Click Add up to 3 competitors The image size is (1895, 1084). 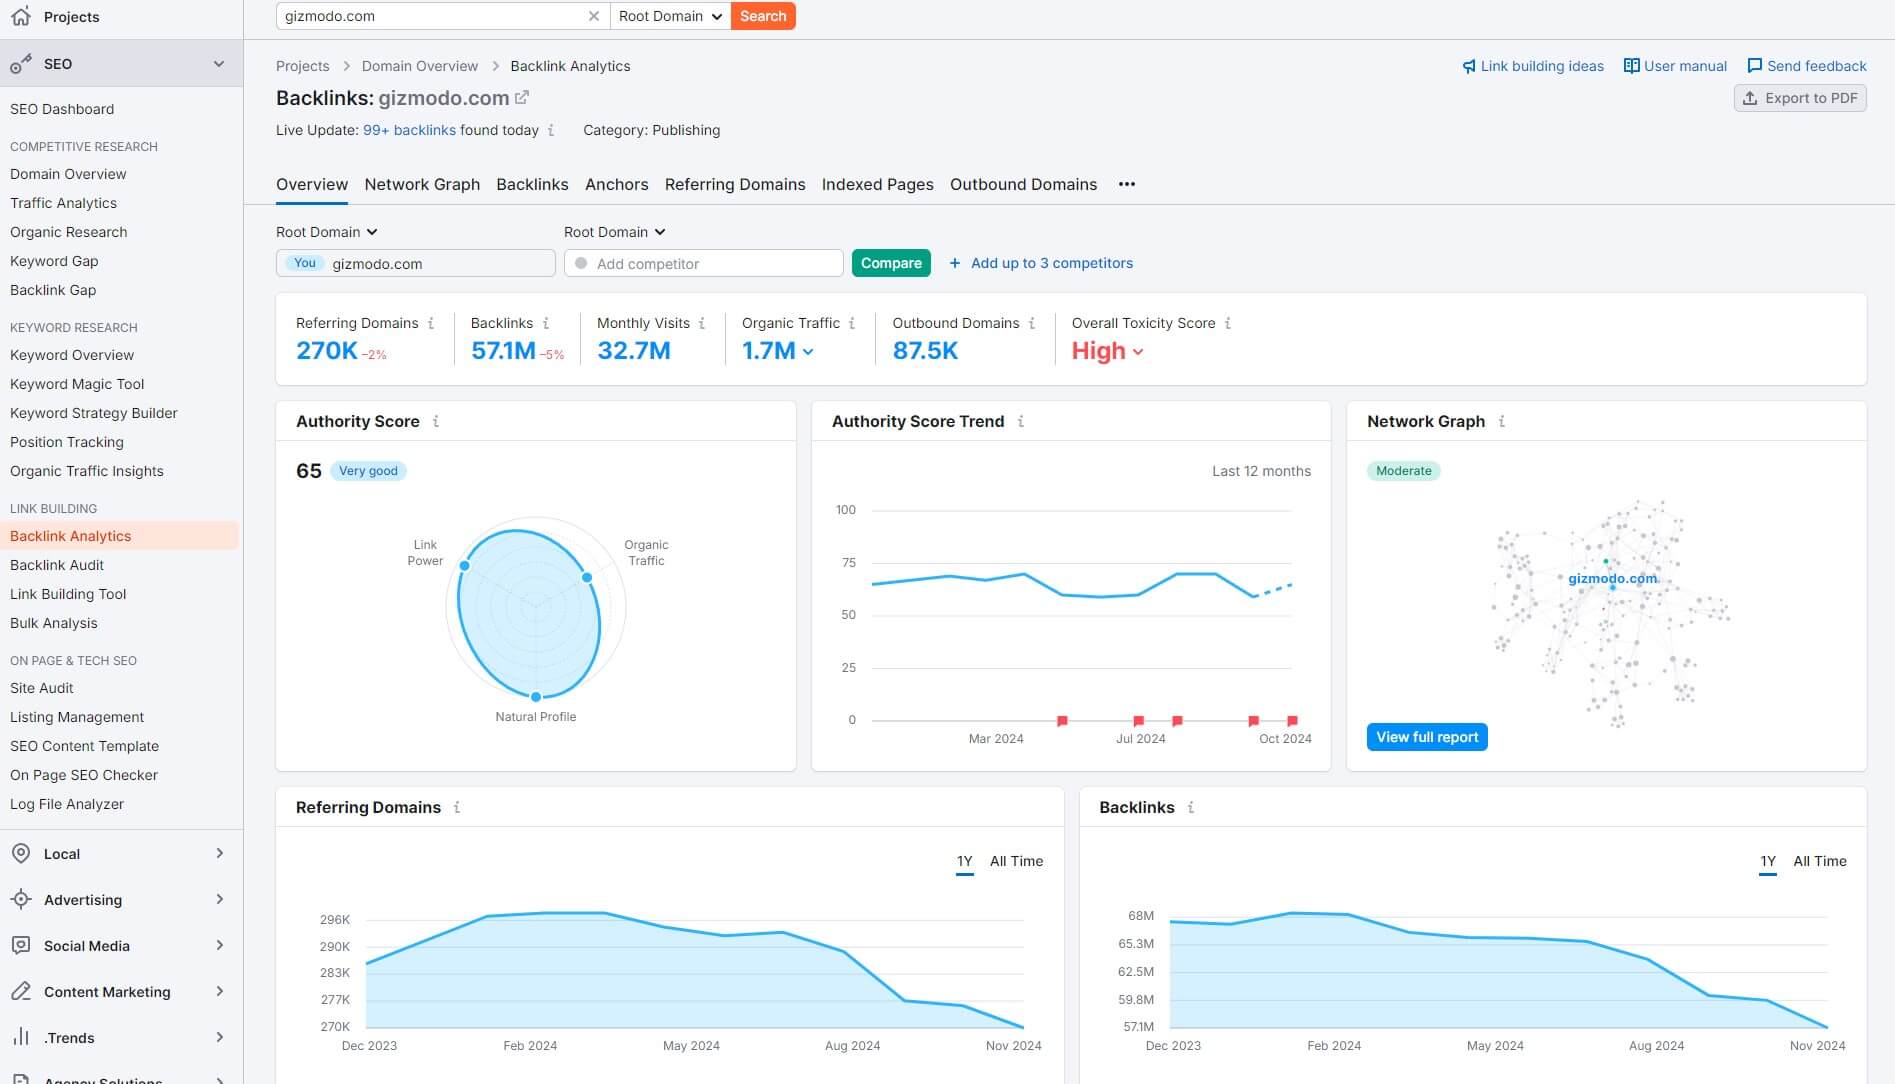tap(1040, 263)
